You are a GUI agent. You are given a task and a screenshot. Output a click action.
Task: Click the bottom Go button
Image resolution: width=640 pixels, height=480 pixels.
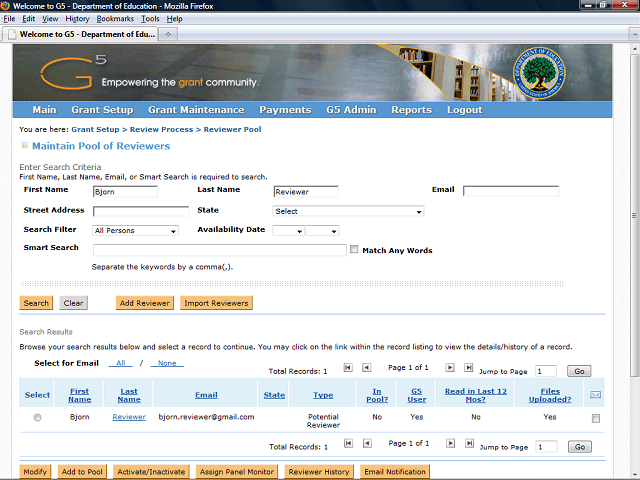click(x=580, y=447)
